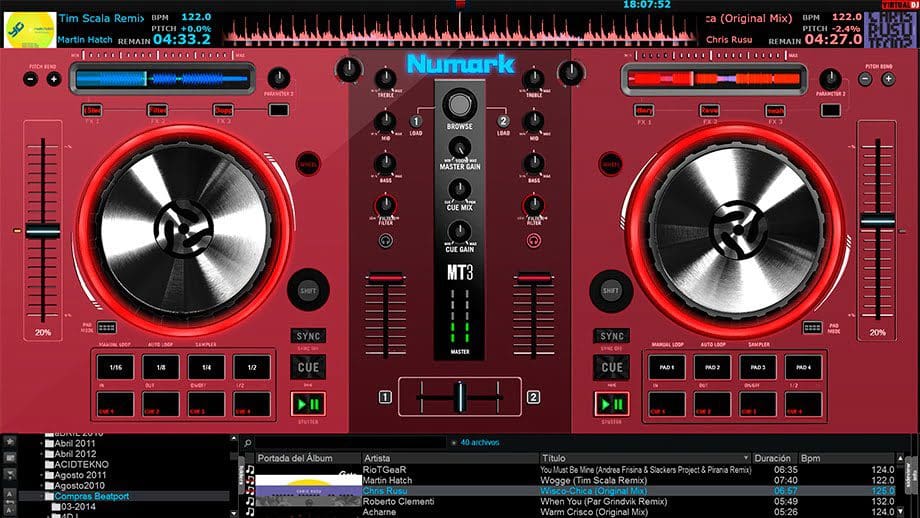The width and height of the screenshot is (920, 518).
Task: Click the crossfader handle
Action: pos(460,397)
